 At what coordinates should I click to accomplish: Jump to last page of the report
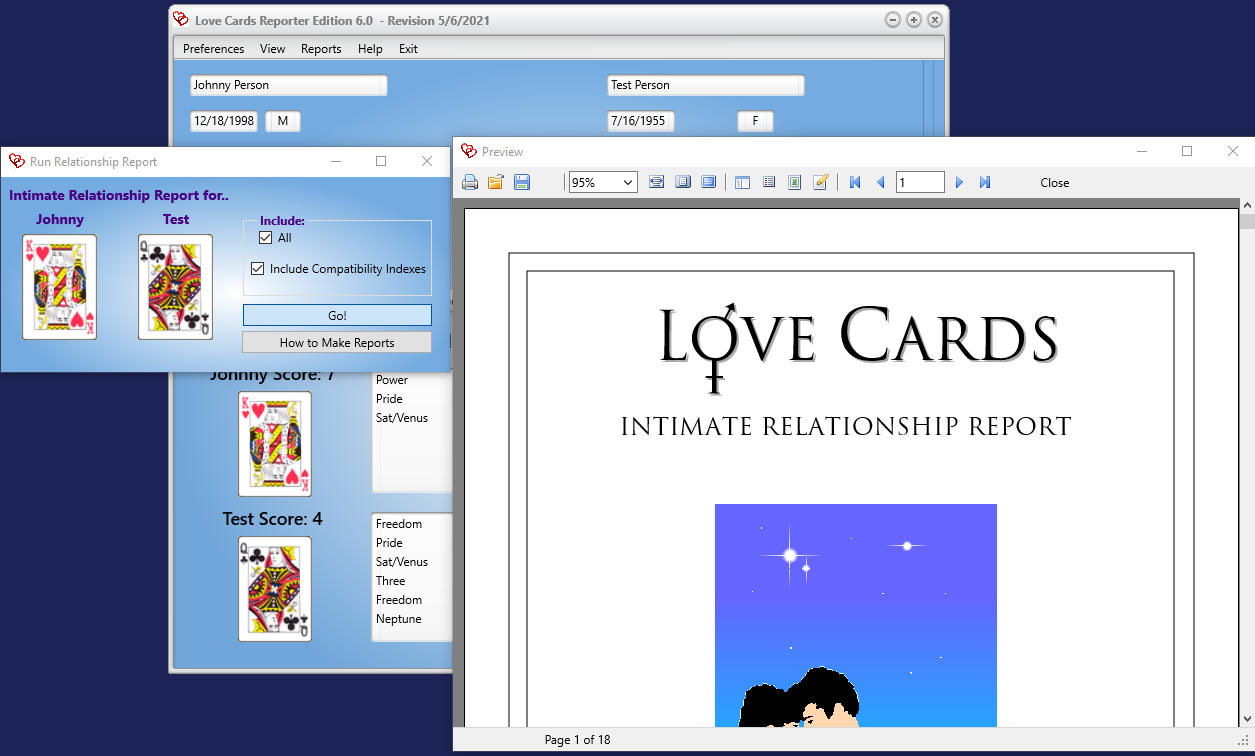click(985, 182)
